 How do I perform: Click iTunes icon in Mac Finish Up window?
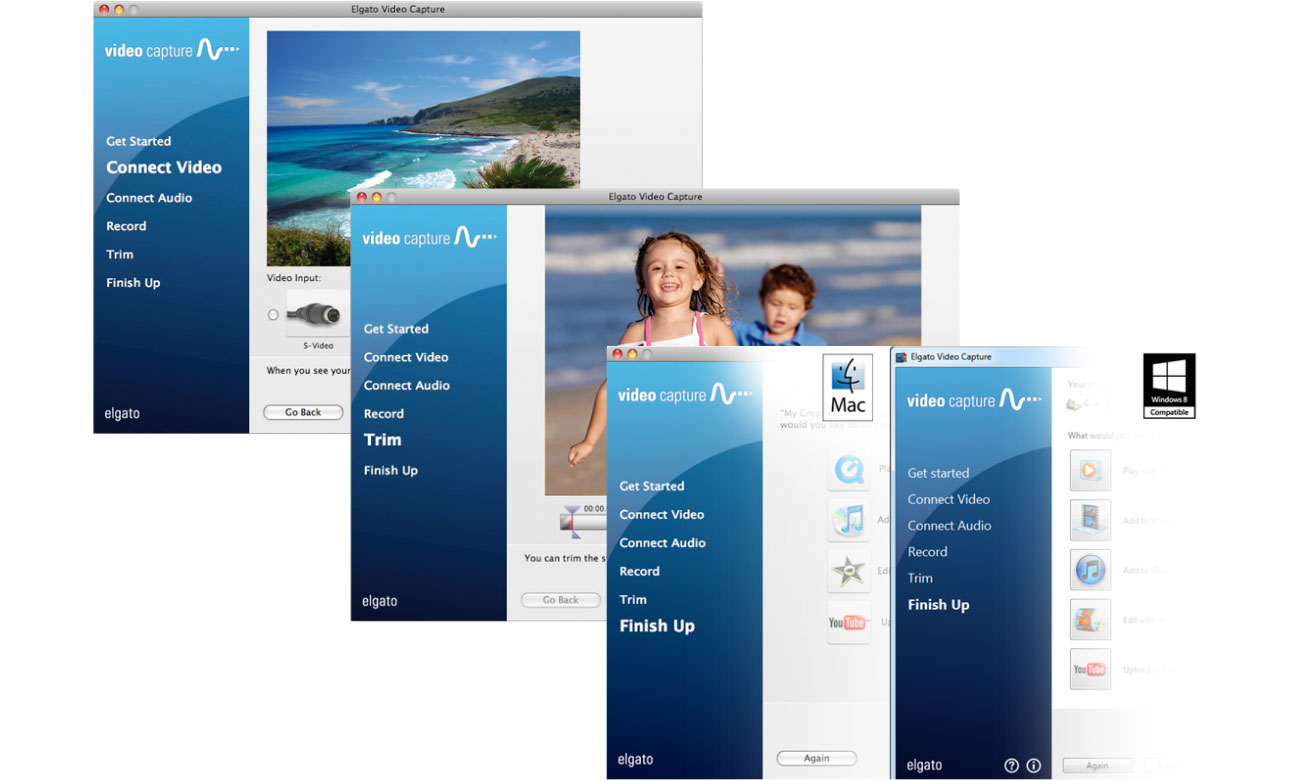[849, 520]
